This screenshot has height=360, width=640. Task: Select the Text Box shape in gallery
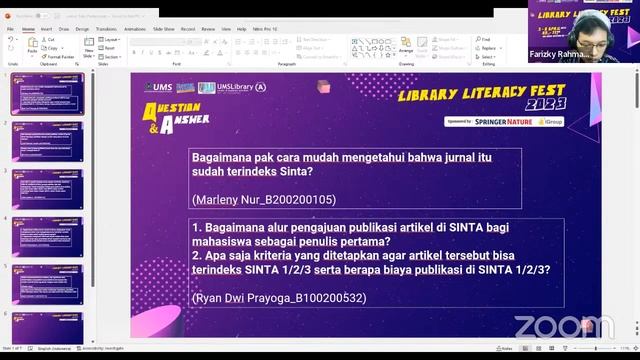[x=354, y=42]
